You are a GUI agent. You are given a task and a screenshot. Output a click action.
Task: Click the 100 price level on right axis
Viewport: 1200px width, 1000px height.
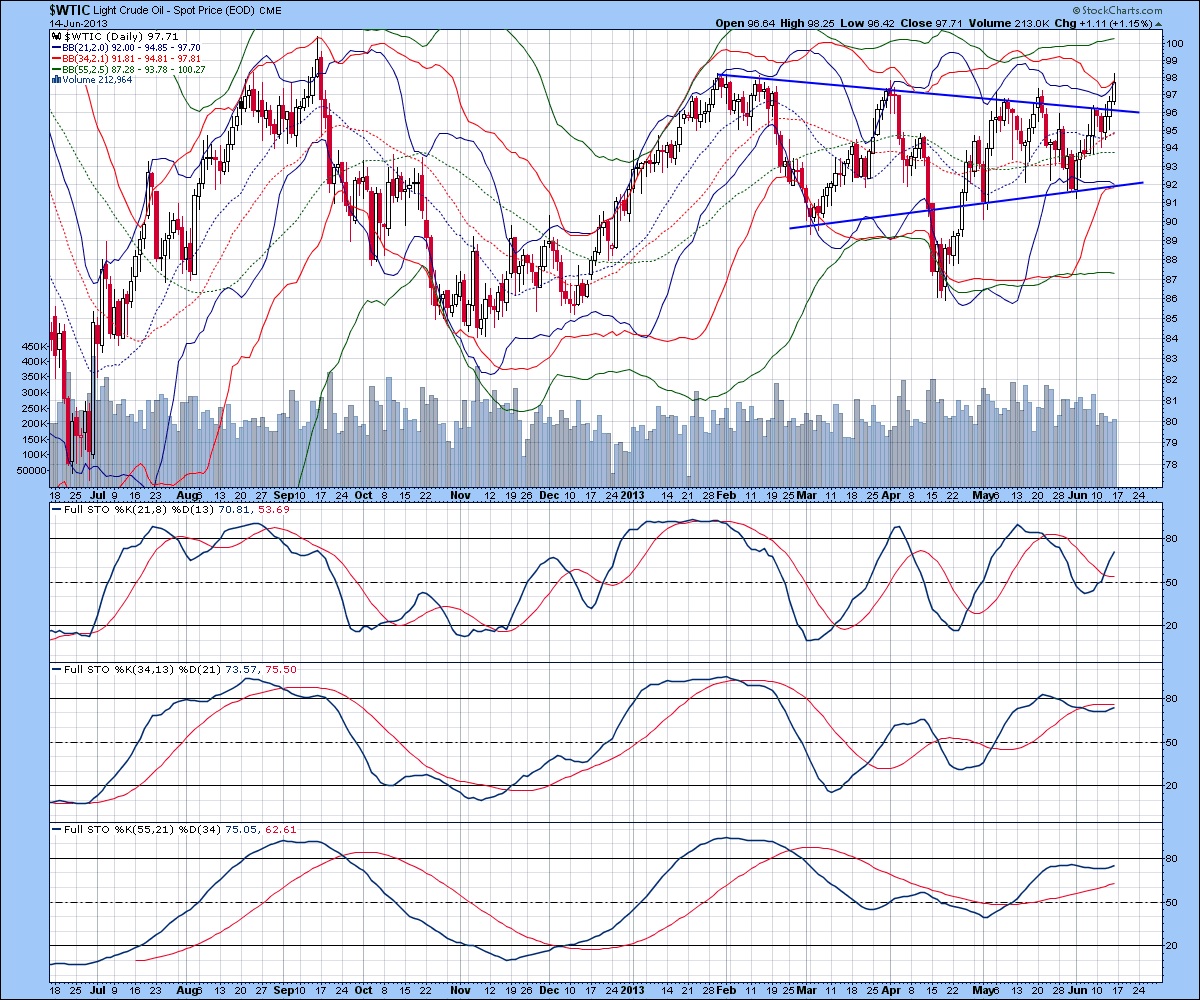pyautogui.click(x=1174, y=43)
